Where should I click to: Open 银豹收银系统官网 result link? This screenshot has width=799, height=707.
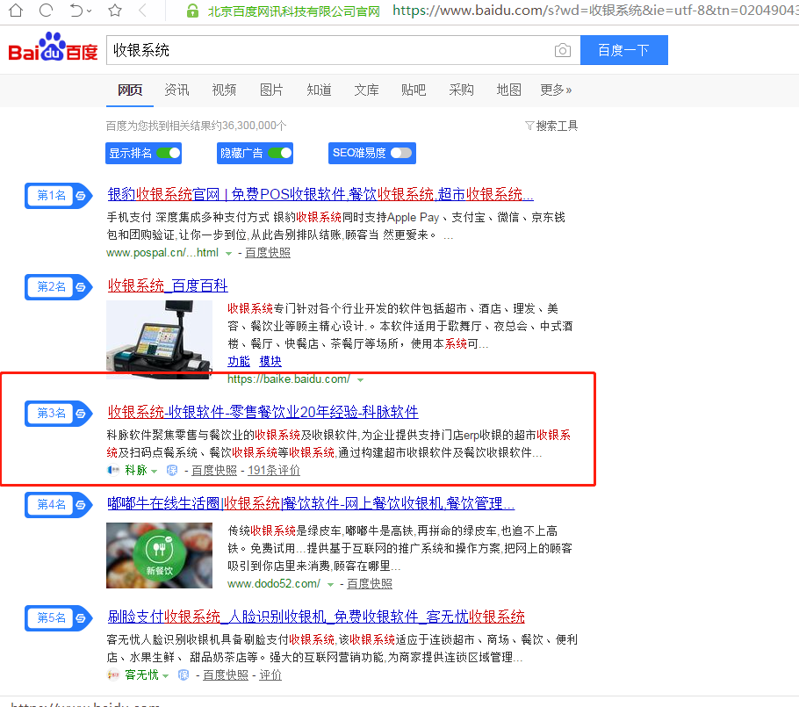click(321, 194)
